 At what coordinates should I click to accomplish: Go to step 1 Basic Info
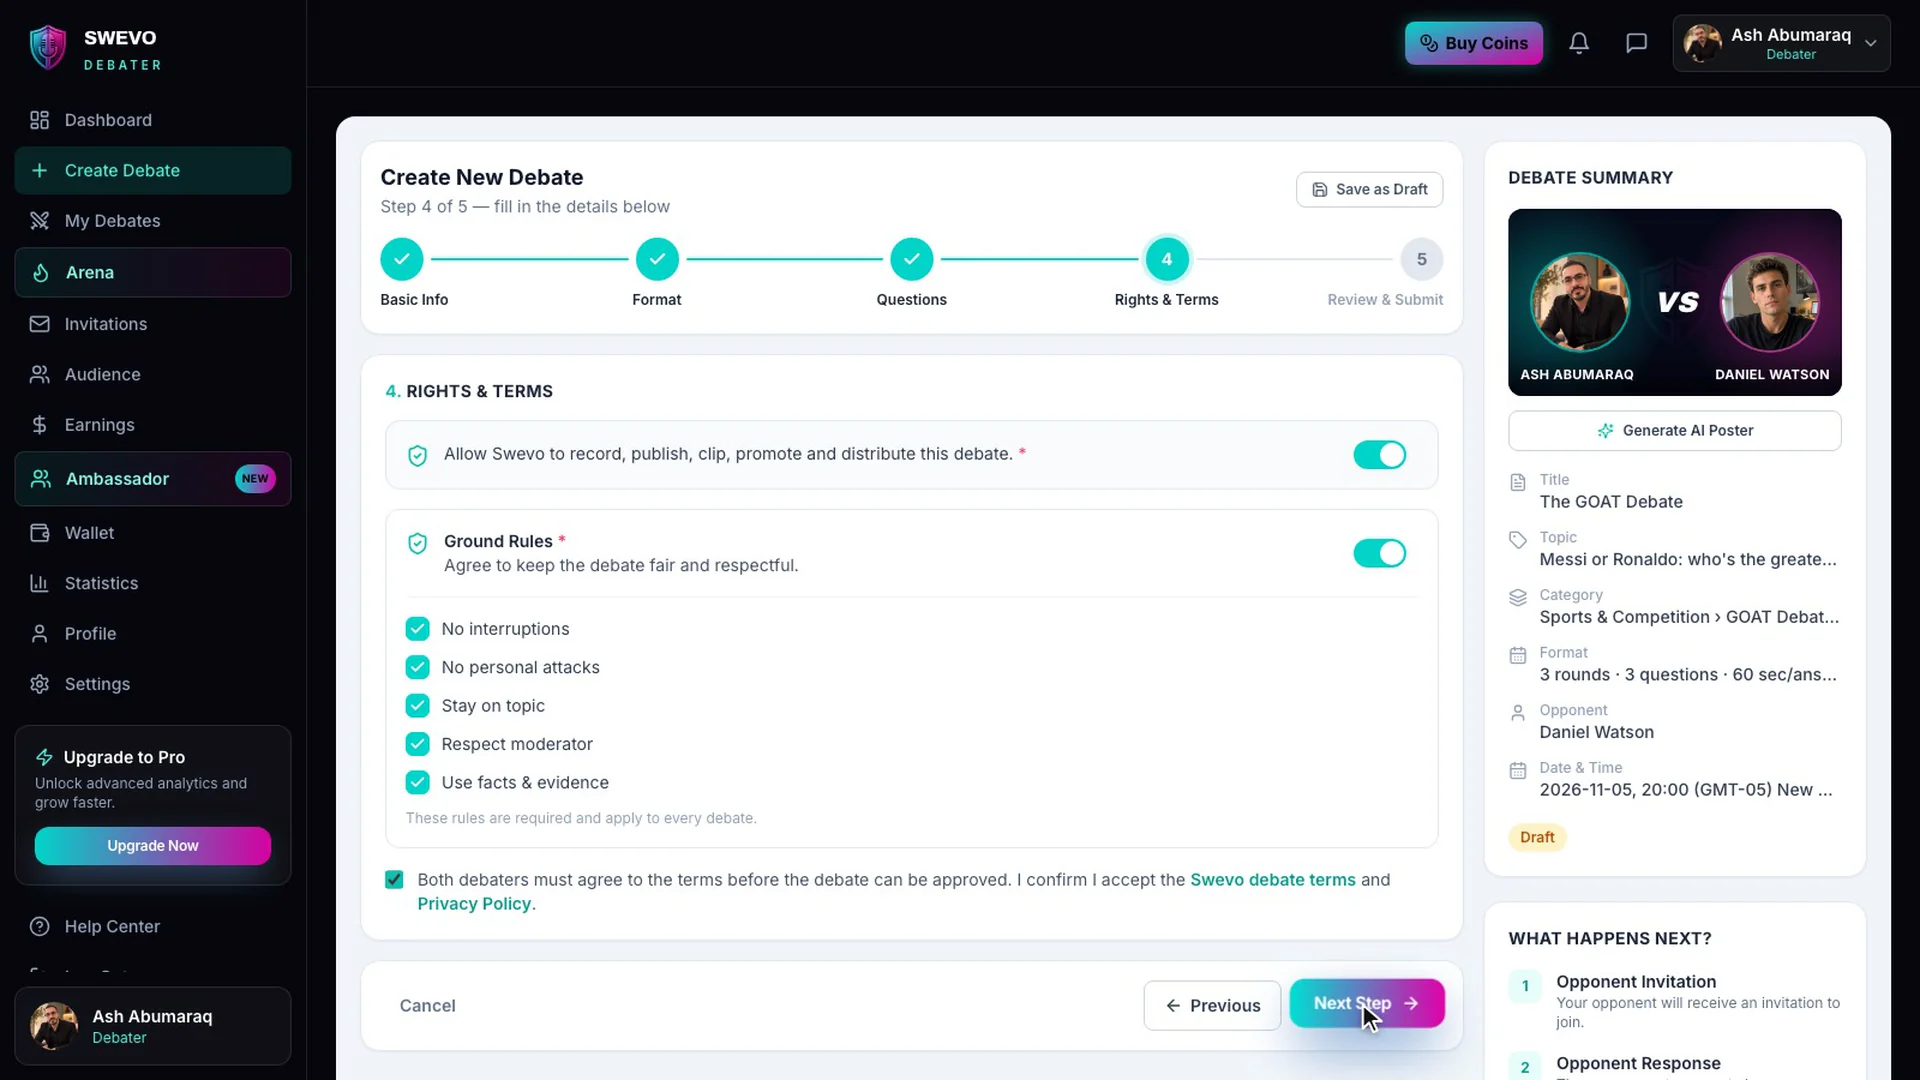[401, 260]
